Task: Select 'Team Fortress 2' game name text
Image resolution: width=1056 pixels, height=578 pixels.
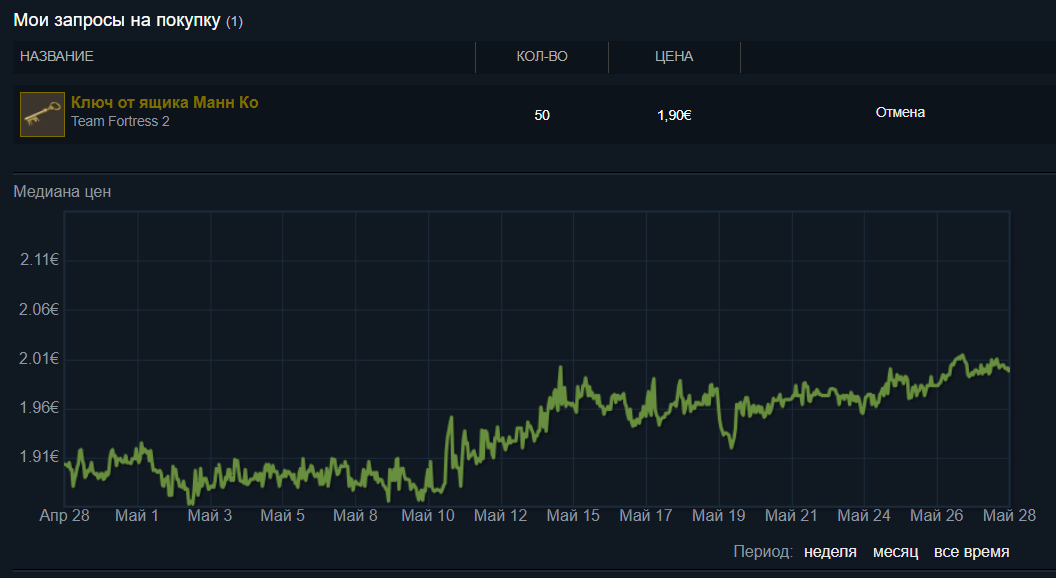Action: pos(120,121)
